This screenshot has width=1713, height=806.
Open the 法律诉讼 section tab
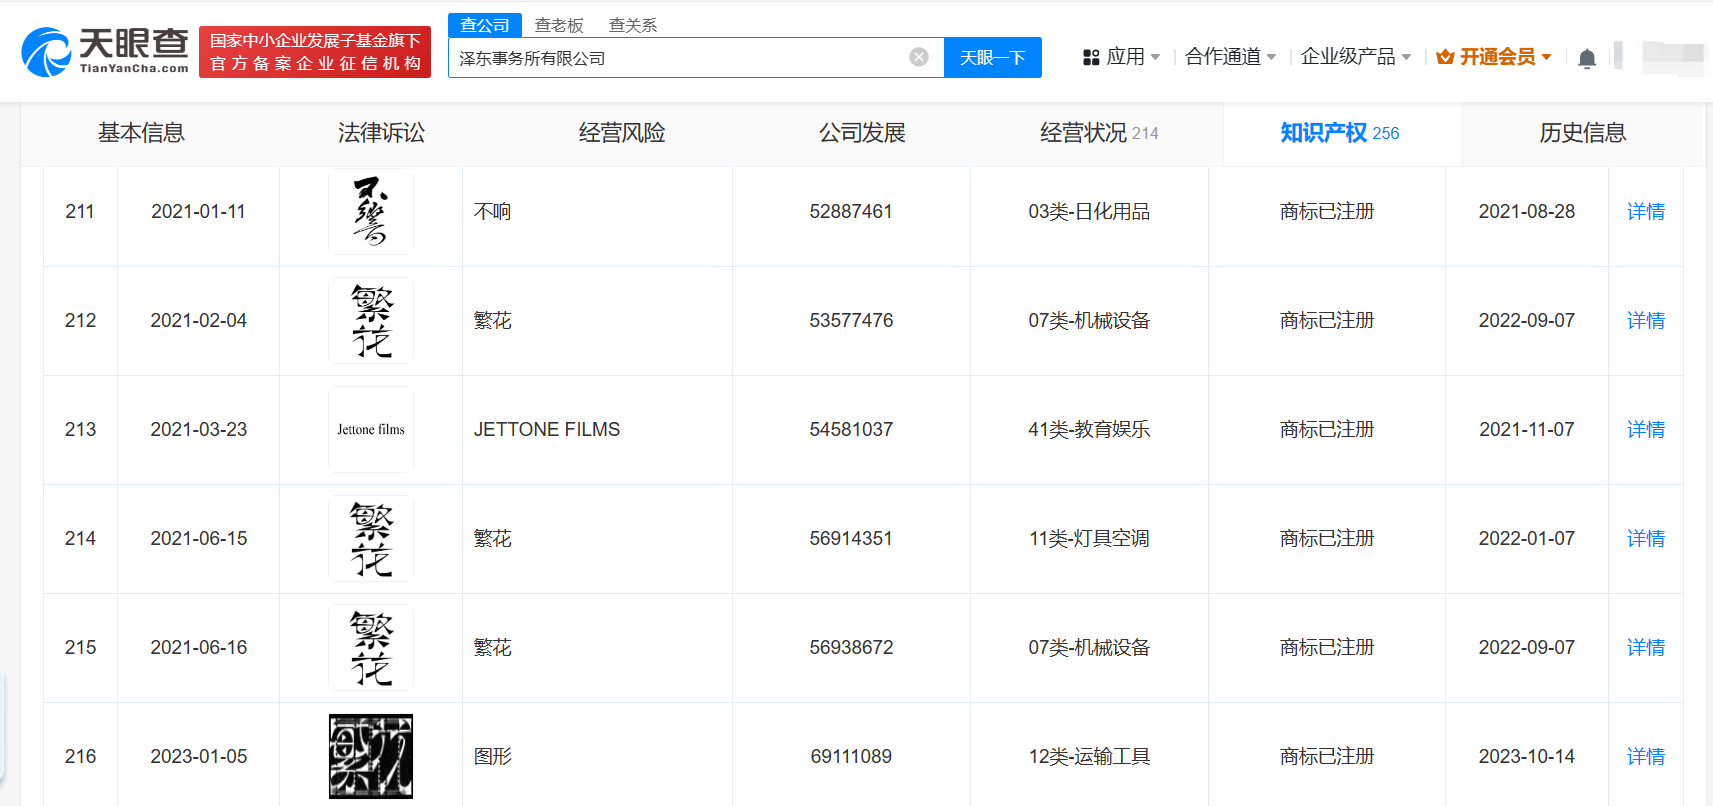(x=381, y=133)
